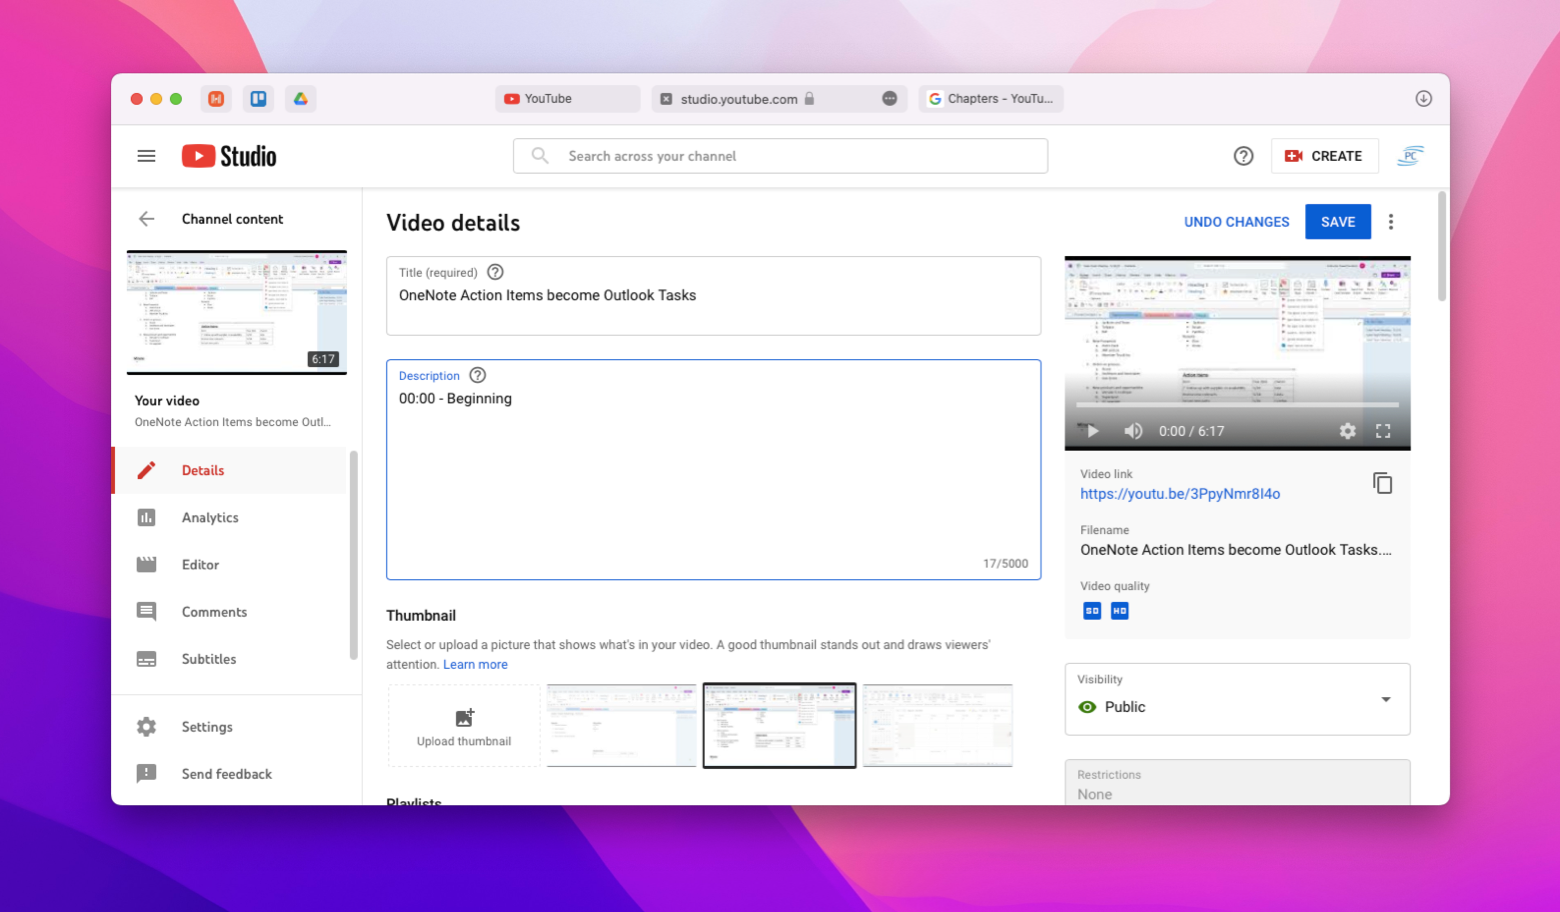
Task: Click the CREATE button
Action: click(x=1324, y=156)
